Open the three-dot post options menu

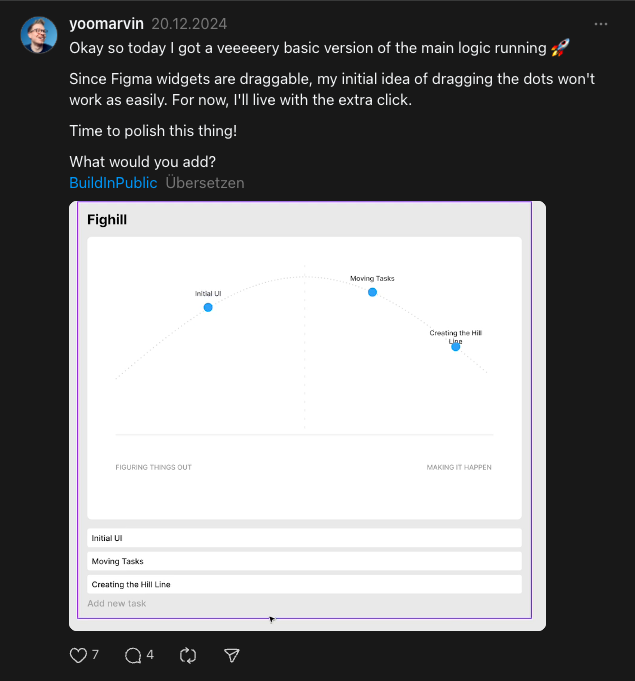(600, 23)
